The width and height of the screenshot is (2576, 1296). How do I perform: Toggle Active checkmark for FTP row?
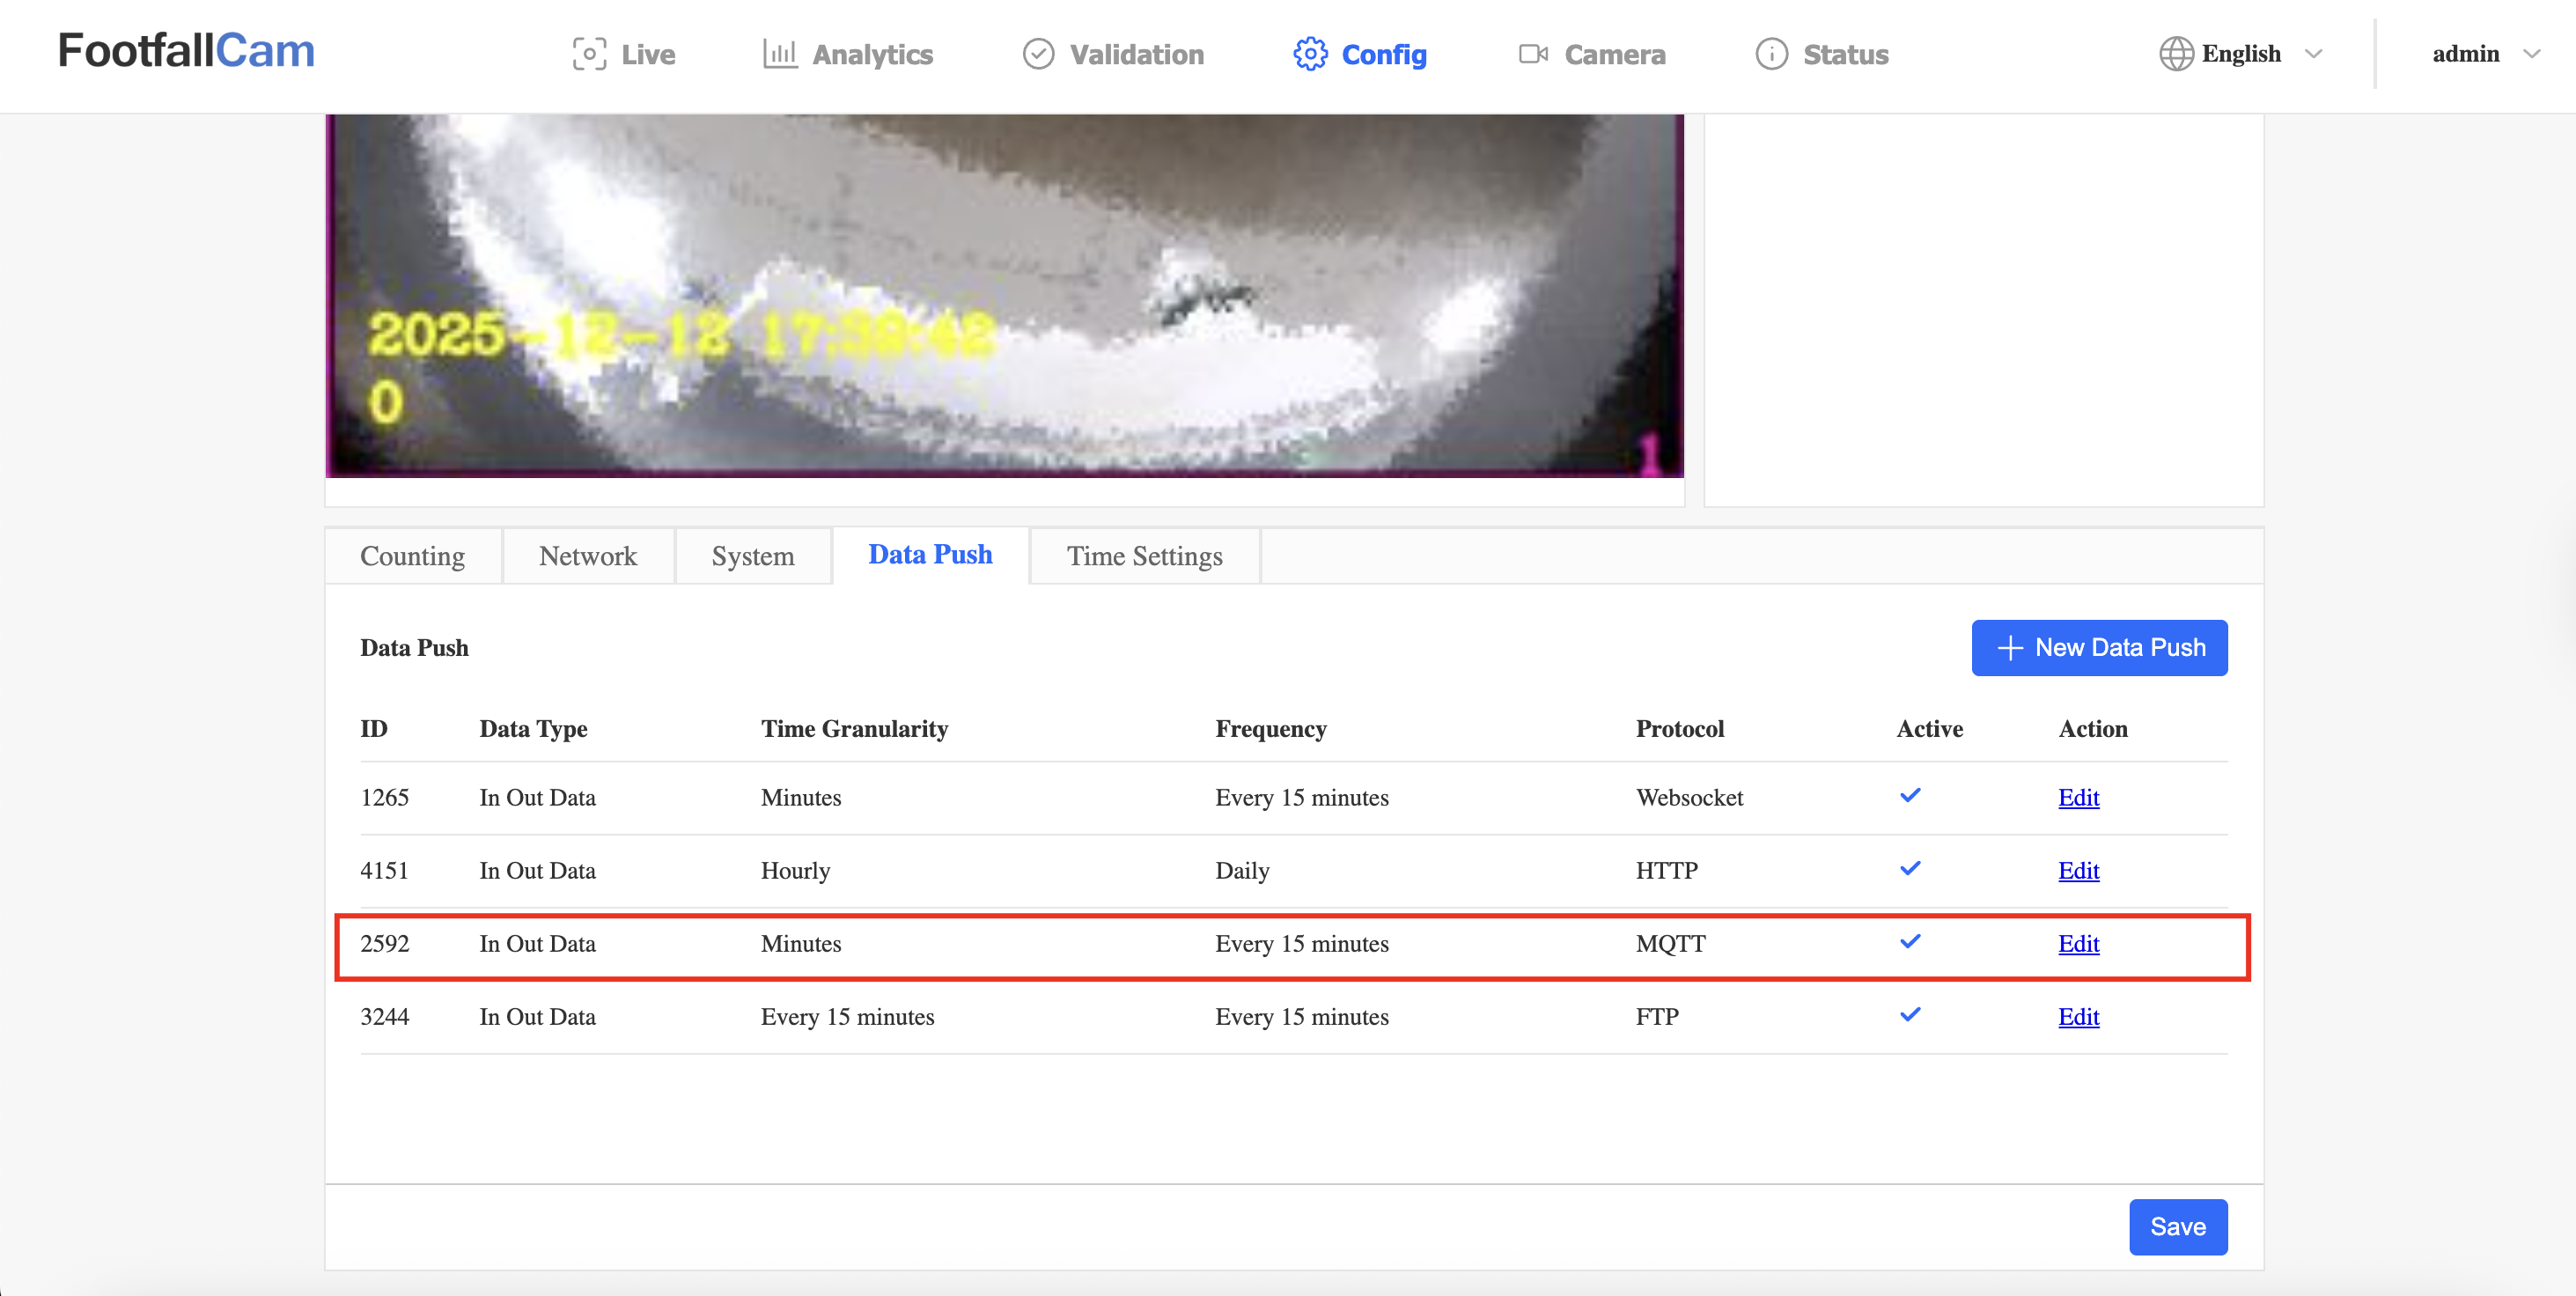pyautogui.click(x=1909, y=1015)
